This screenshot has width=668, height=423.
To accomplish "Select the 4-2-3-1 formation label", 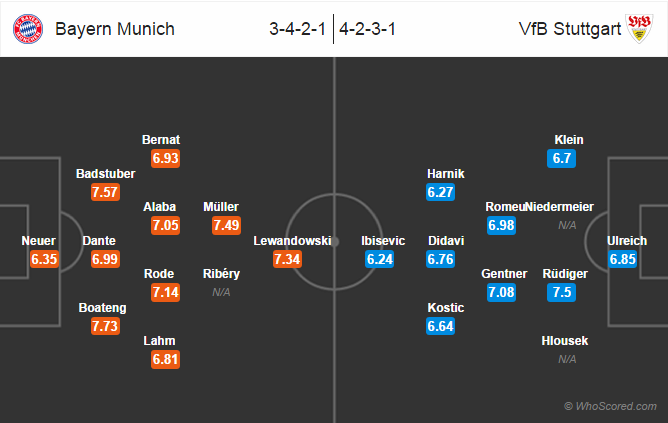I will [368, 29].
